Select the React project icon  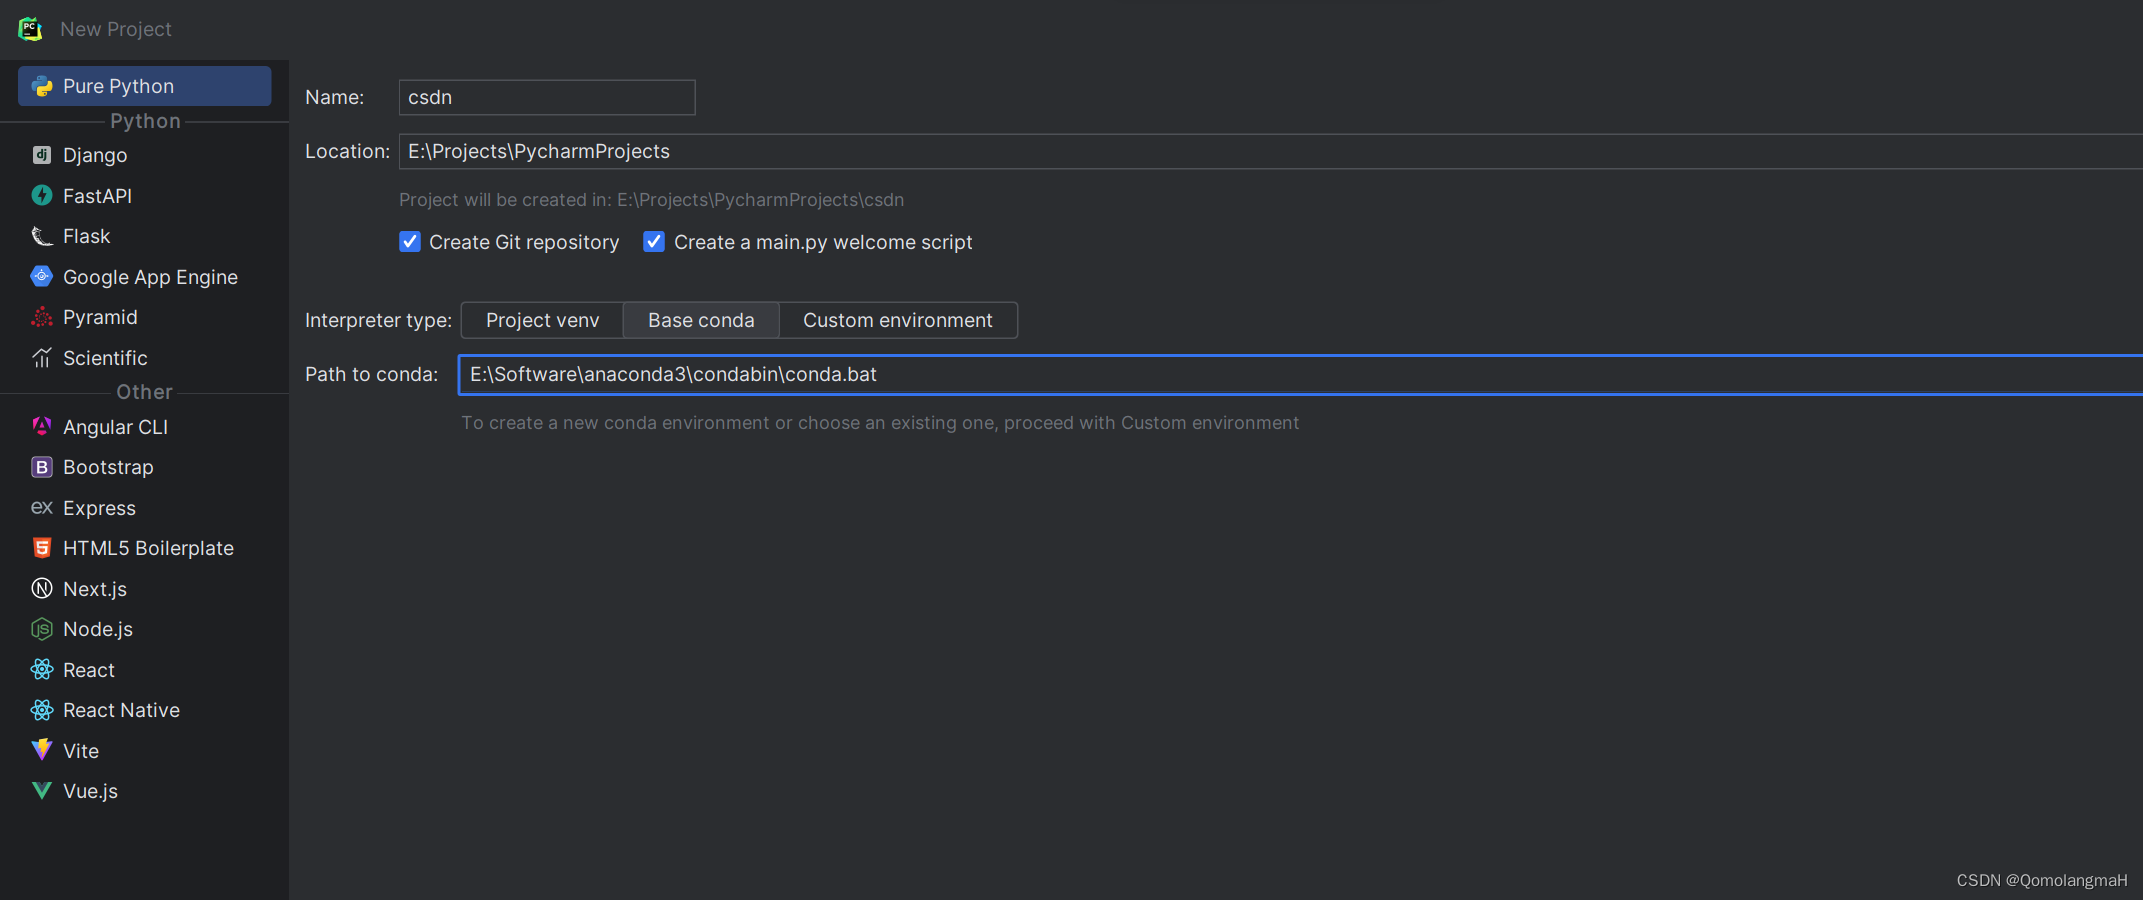pos(42,669)
